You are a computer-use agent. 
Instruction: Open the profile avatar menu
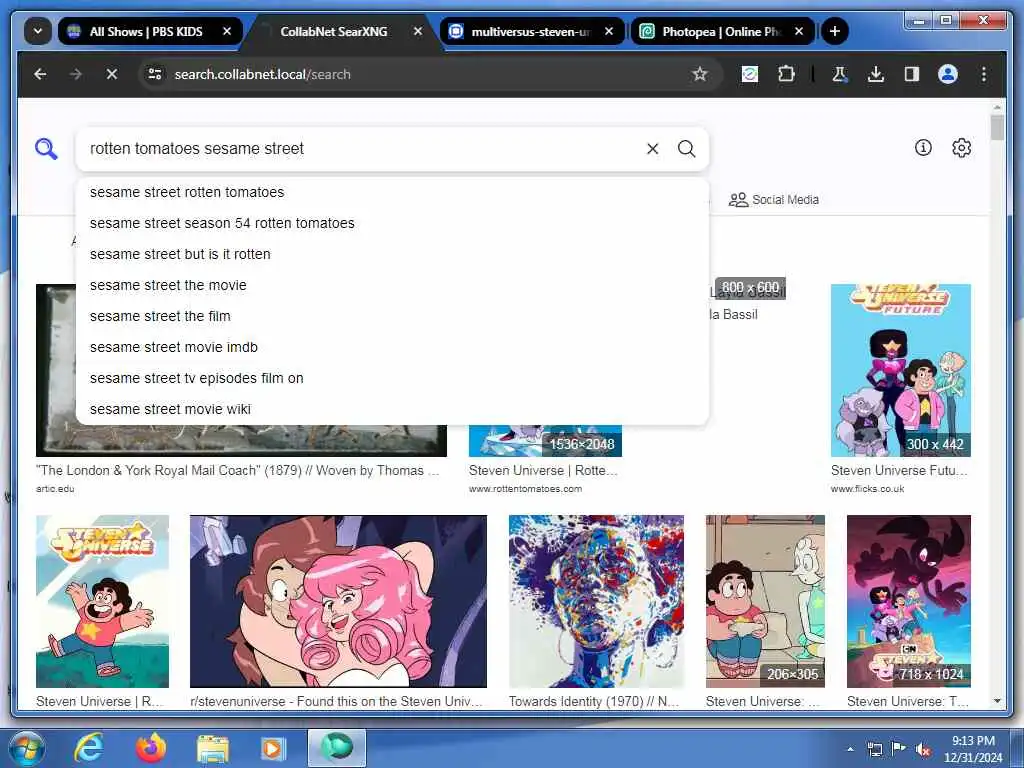tap(948, 74)
